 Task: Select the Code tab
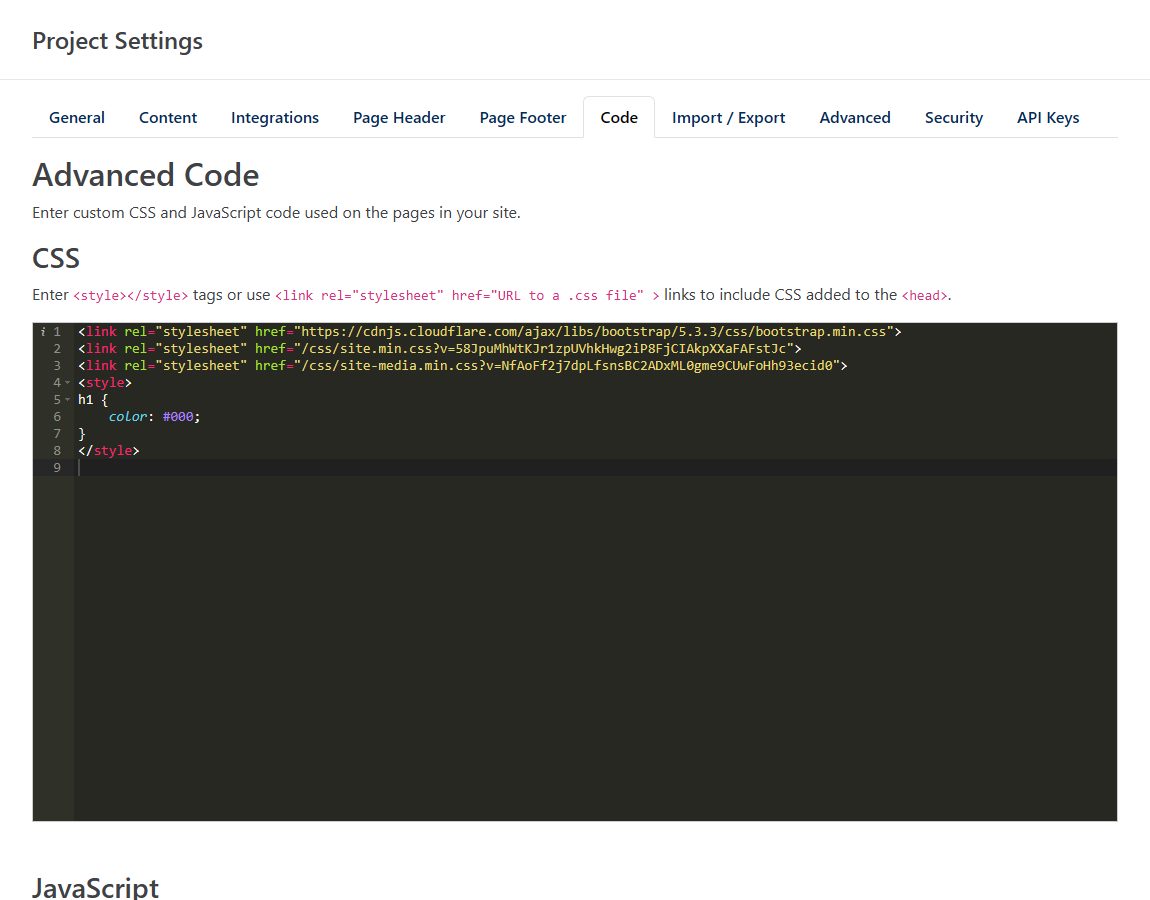pos(619,117)
